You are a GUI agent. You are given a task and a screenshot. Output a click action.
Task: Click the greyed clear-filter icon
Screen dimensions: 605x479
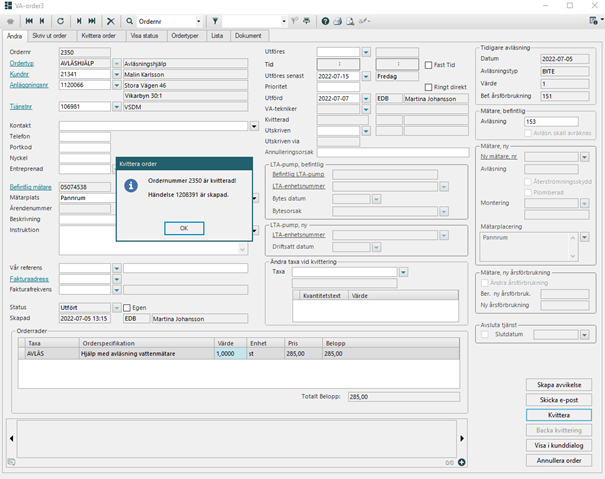(294, 21)
